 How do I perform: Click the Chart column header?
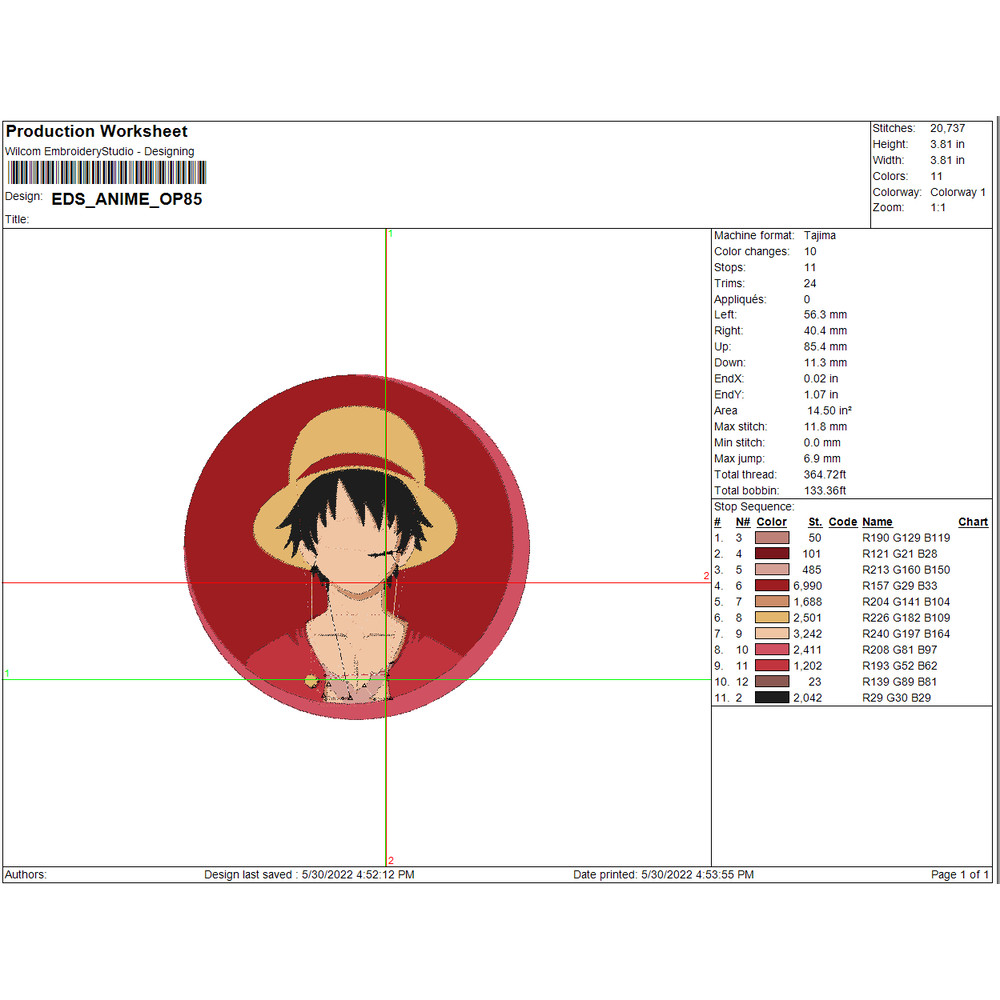[973, 521]
